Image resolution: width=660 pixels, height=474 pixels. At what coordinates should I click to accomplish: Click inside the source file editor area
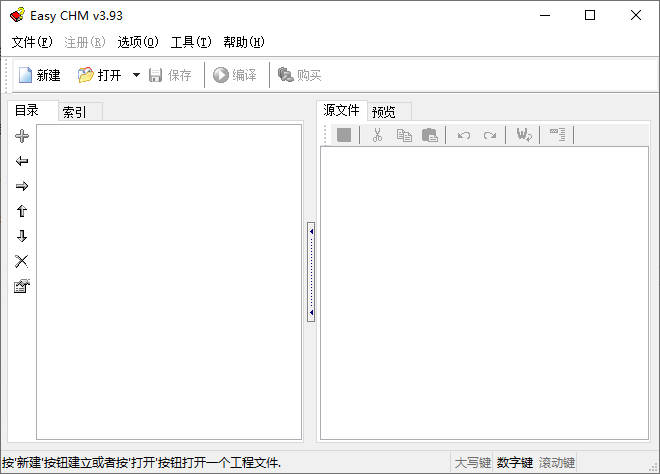[484, 293]
